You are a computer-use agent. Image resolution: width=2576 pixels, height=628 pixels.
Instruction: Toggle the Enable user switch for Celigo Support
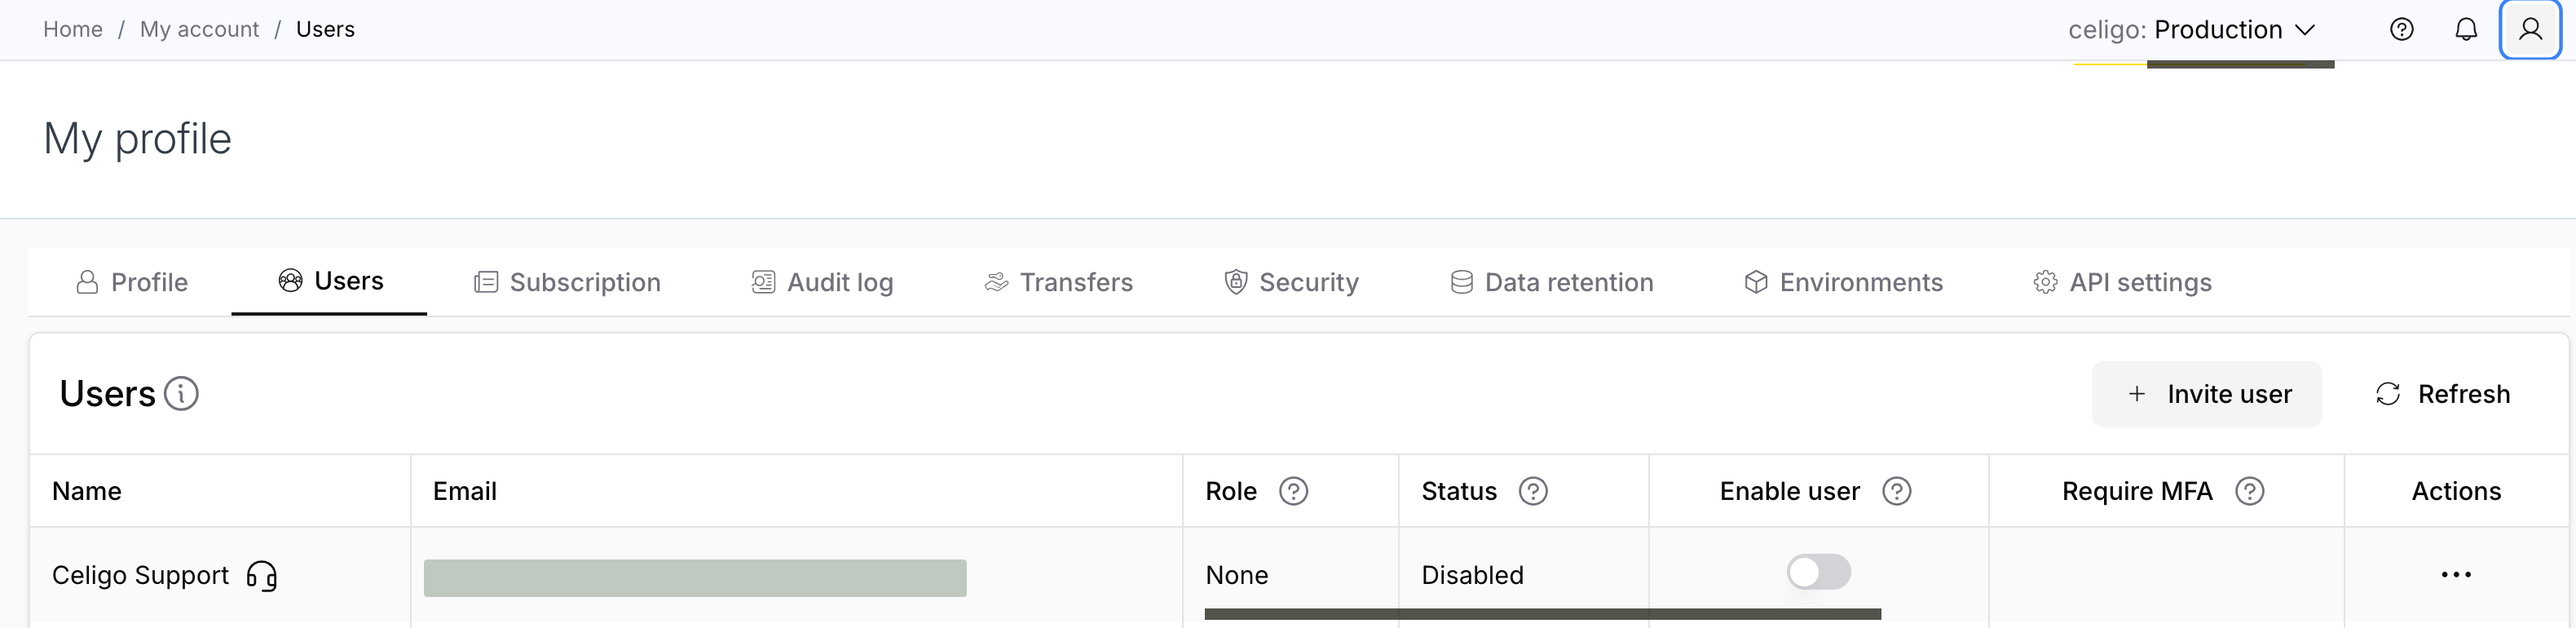1818,572
